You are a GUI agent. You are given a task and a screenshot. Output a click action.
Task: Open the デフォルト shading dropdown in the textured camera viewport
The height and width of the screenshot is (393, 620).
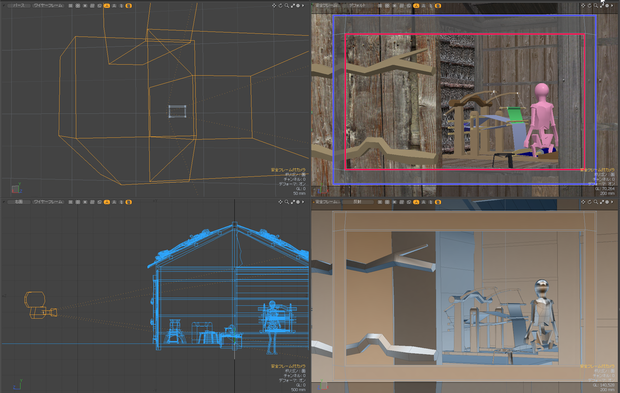(x=358, y=6)
